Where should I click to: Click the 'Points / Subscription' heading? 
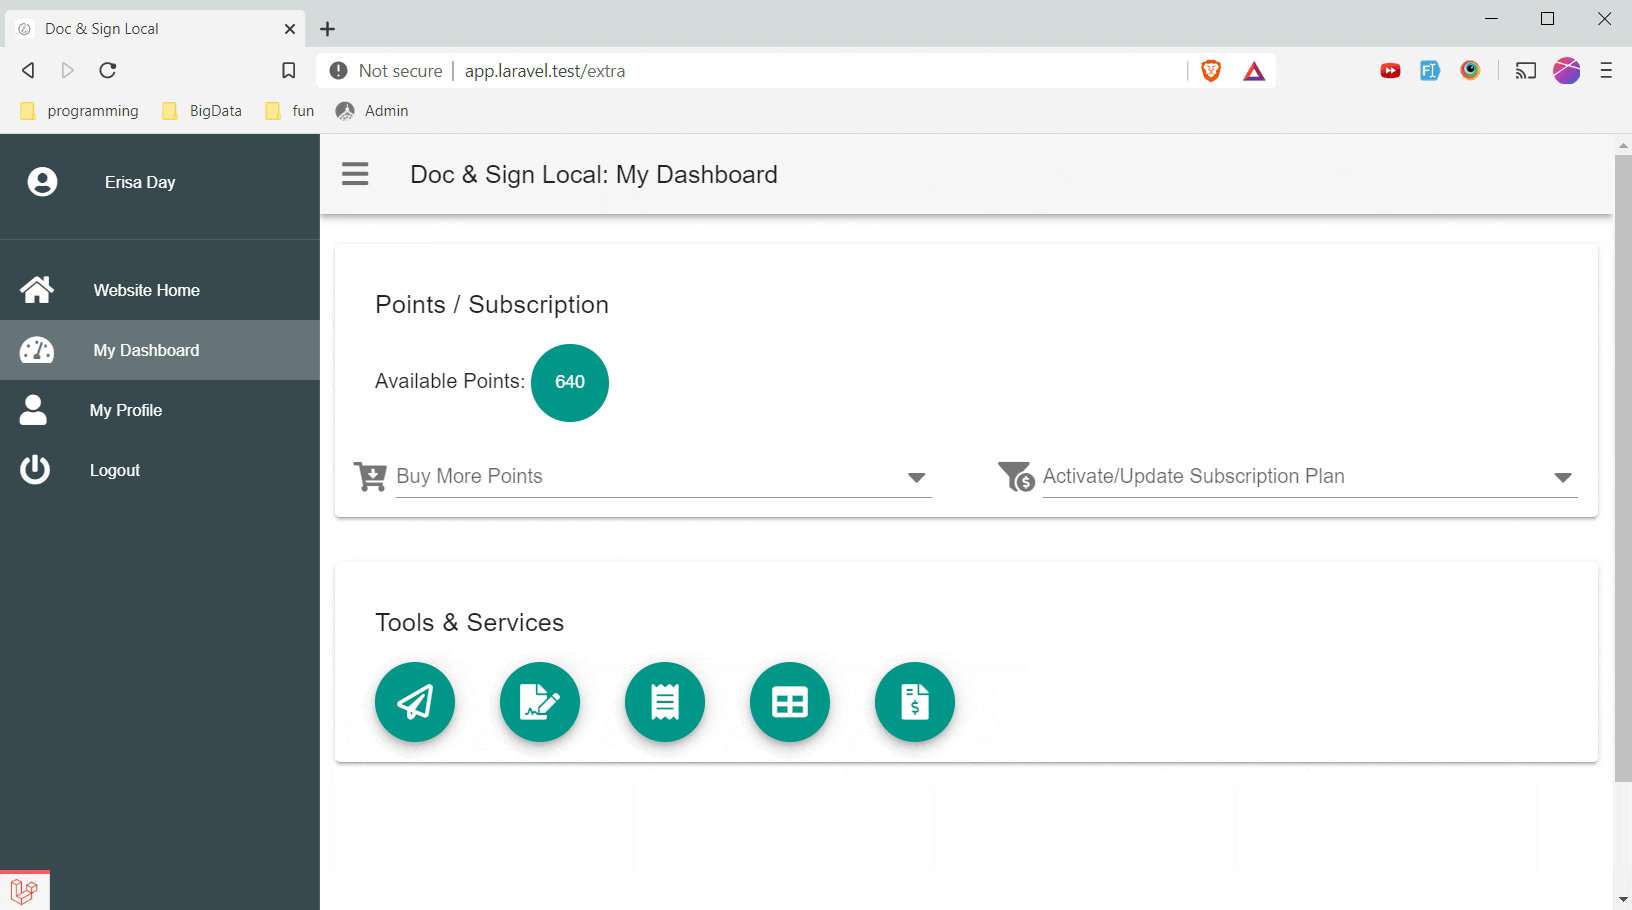tap(492, 304)
